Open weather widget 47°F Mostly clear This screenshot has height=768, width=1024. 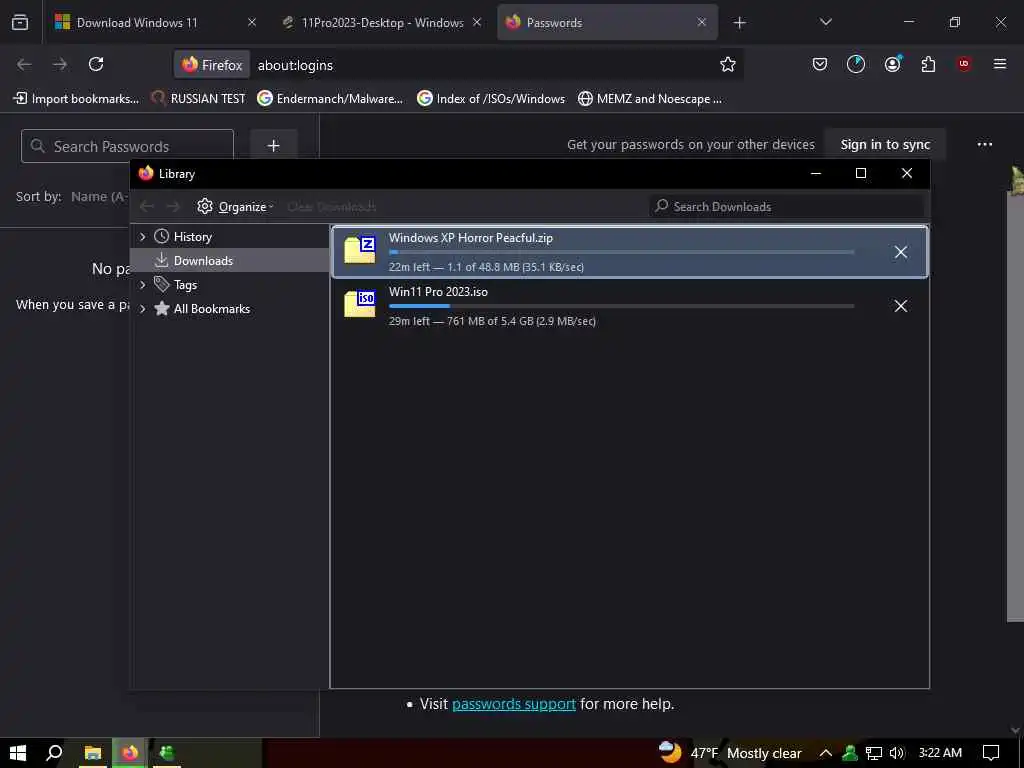(730, 753)
